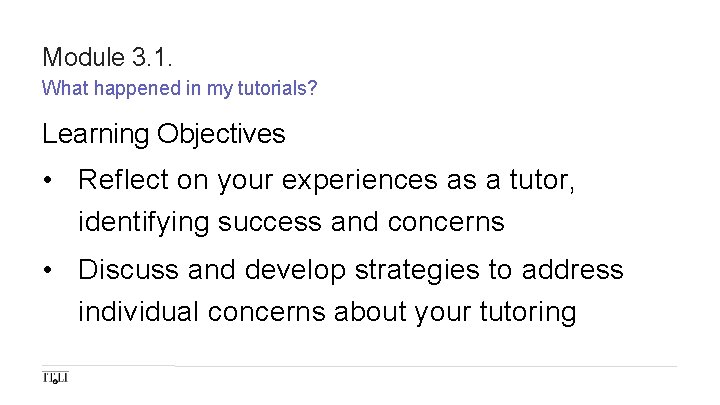This screenshot has height=405, width=720.
Task: Click the word "identifying" in the first bullet
Action: click(143, 222)
